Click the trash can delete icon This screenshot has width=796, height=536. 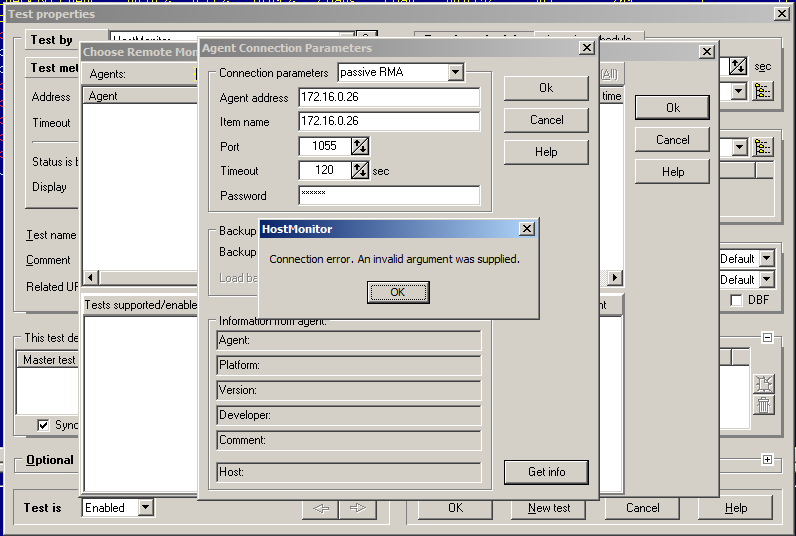(764, 405)
